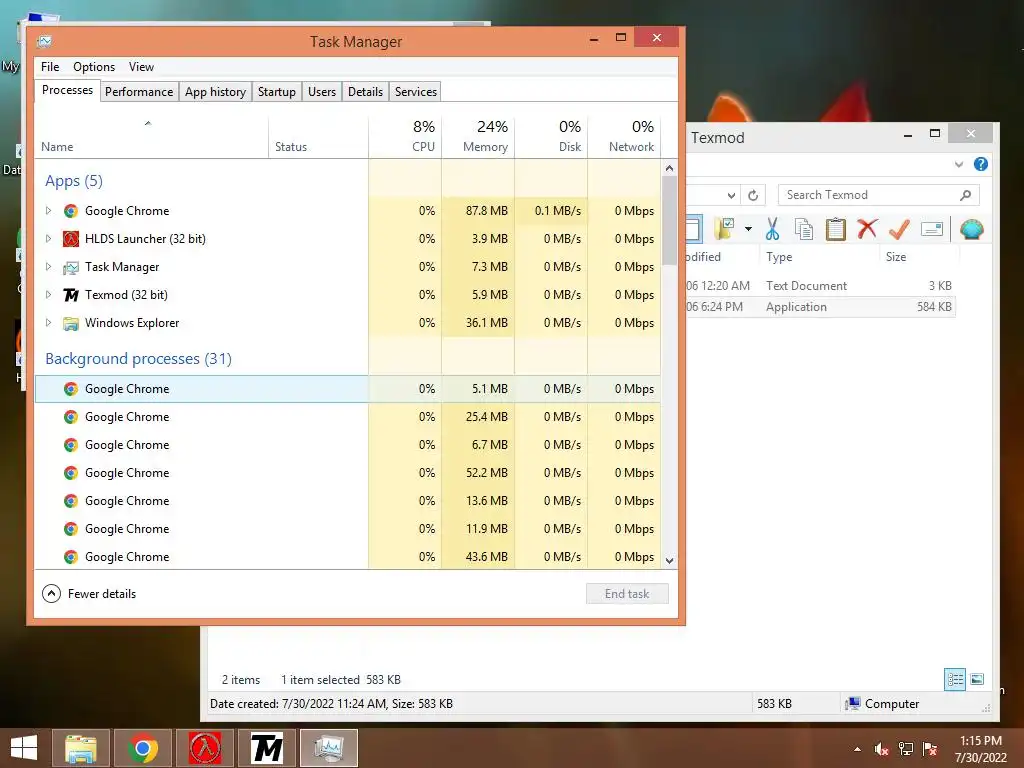Click the Rename icon in Texmod toolbar
Screen dimensions: 1024x768
(932, 229)
